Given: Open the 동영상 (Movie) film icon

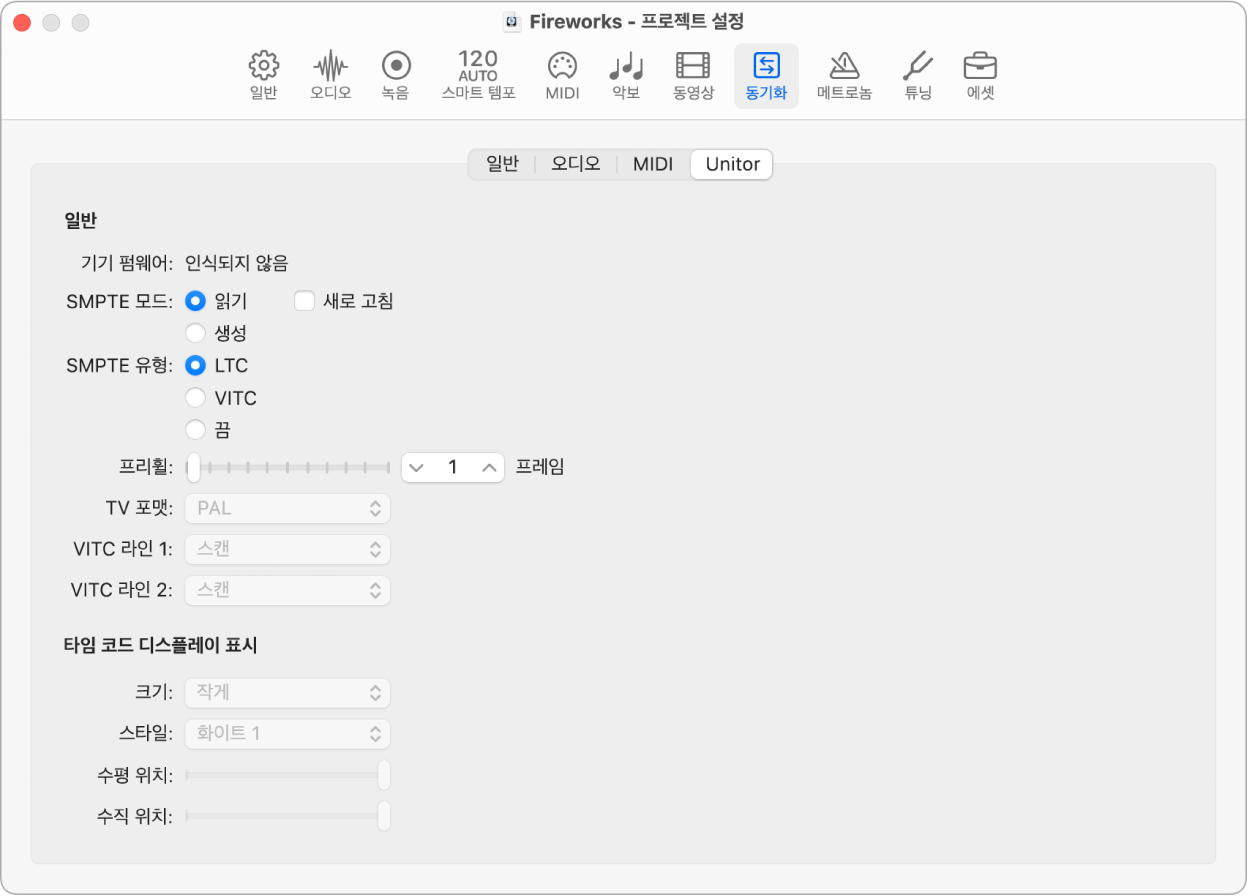Looking at the screenshot, I should [x=693, y=76].
